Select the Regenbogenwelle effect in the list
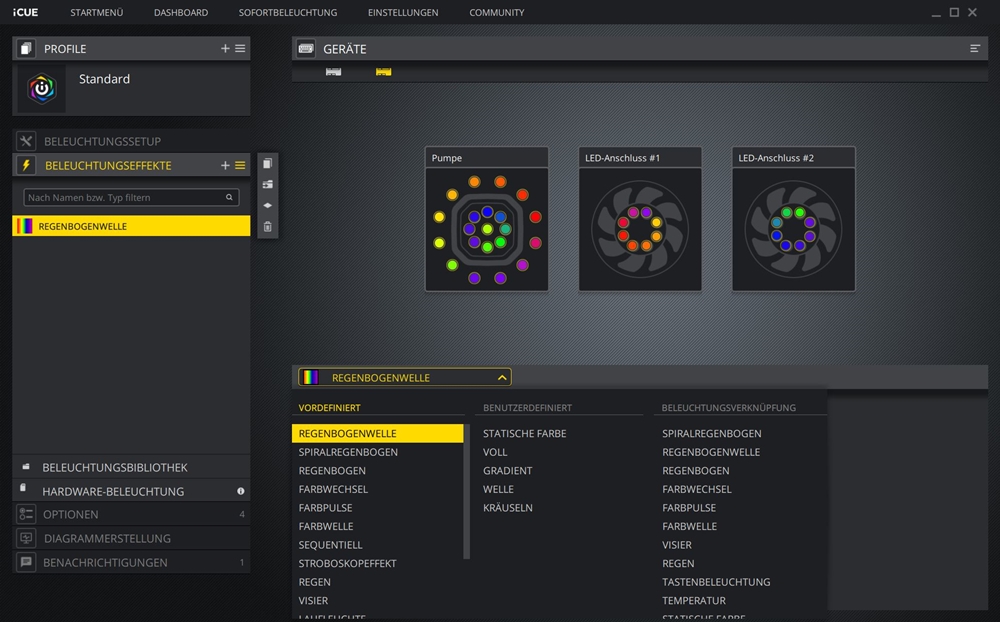The image size is (1000, 622). pyautogui.click(x=131, y=226)
